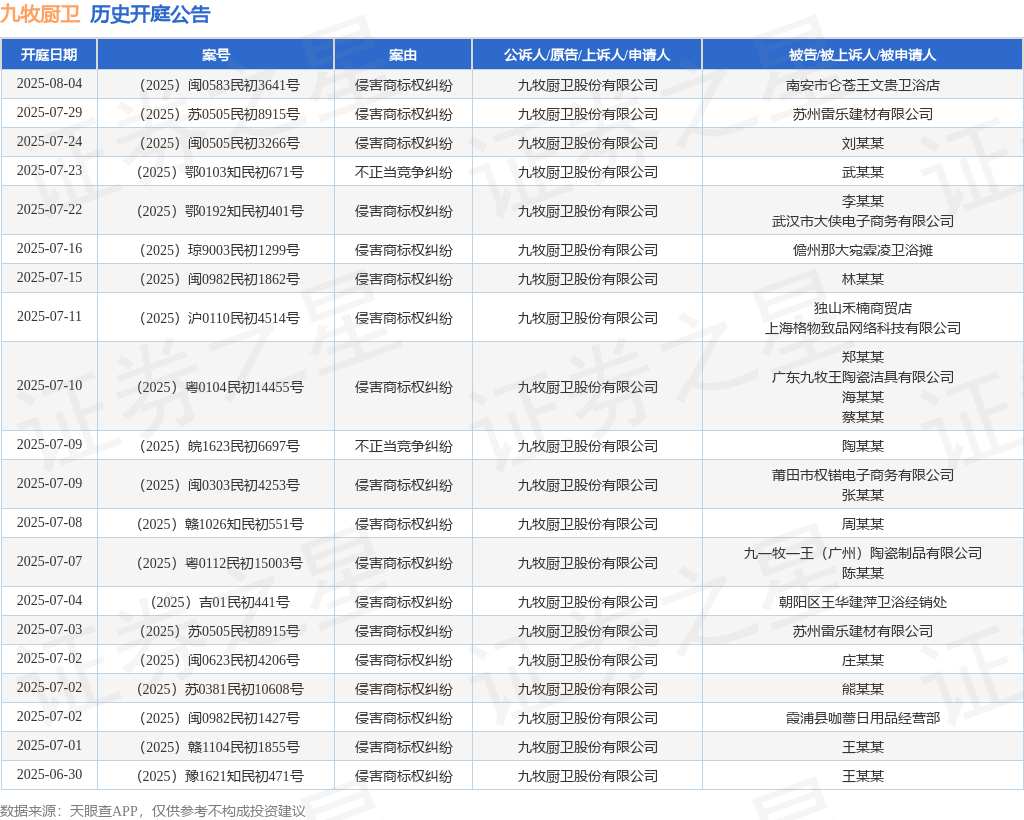Click defendant 熊某某
The width and height of the screenshot is (1024, 820).
863,689
